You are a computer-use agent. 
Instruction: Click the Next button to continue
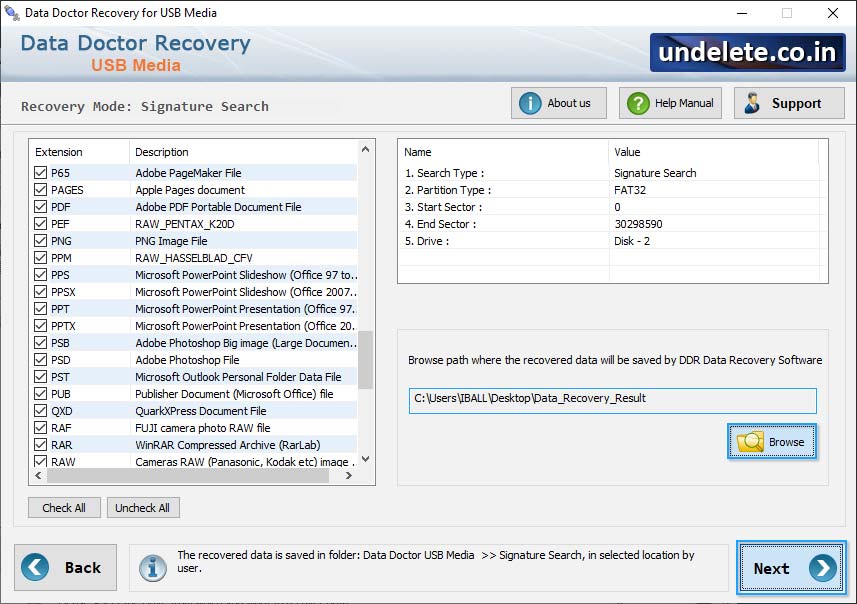[790, 568]
